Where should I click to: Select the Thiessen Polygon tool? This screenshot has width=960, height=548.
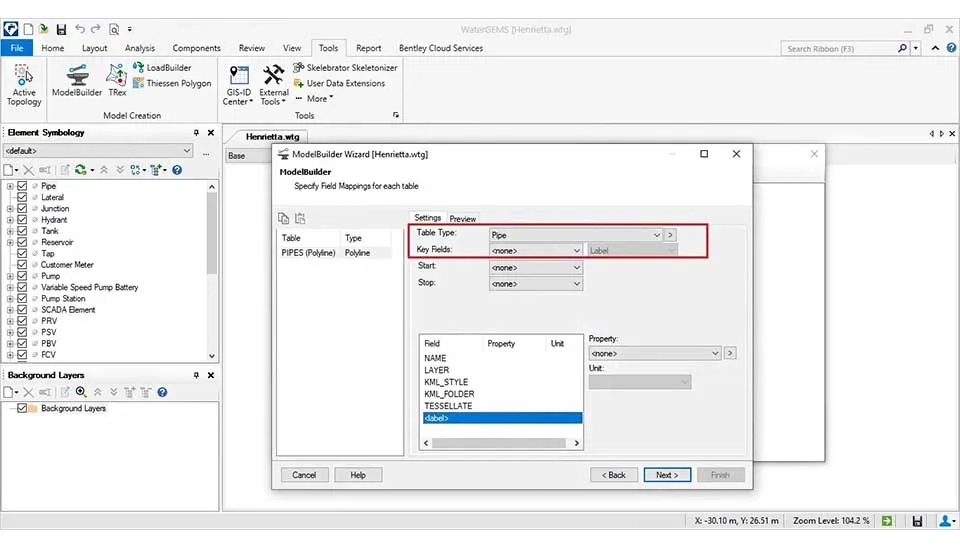coord(172,84)
